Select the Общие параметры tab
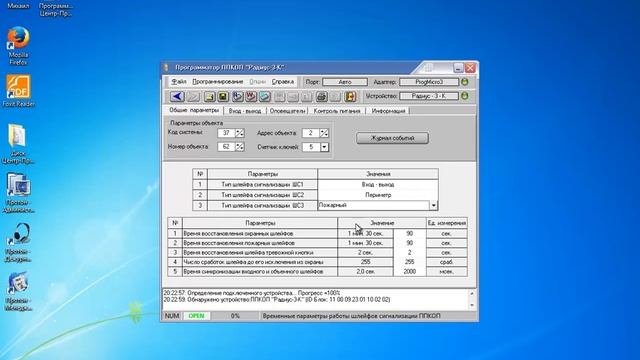Viewport: 640px width, 360px height. click(x=194, y=110)
